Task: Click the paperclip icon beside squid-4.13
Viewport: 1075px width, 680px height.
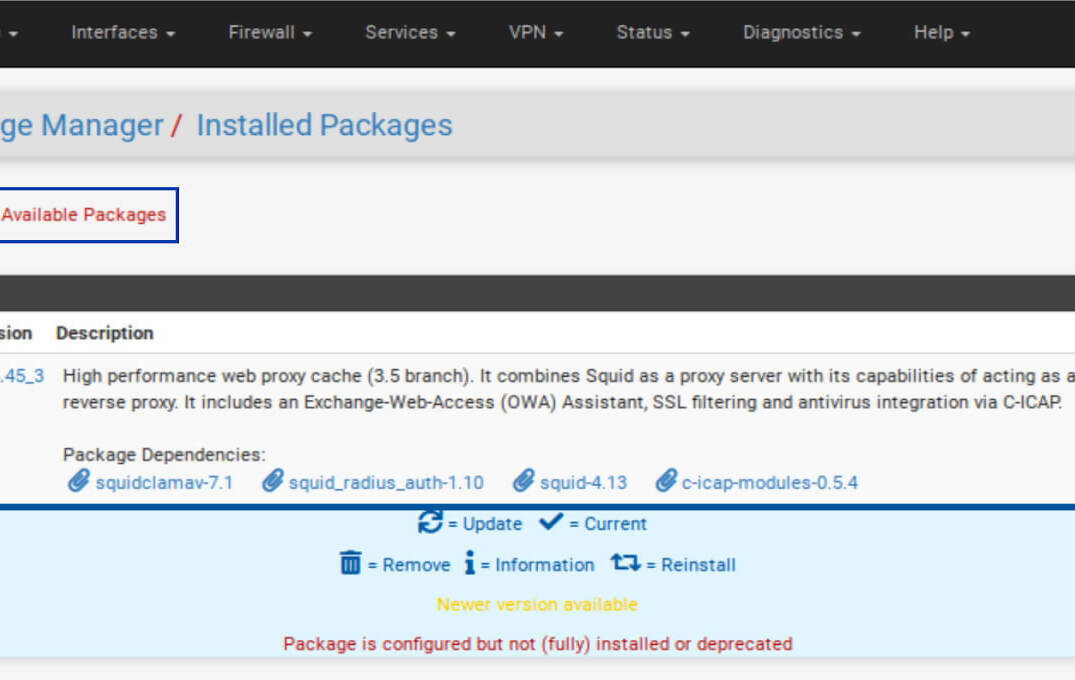Action: pos(524,481)
